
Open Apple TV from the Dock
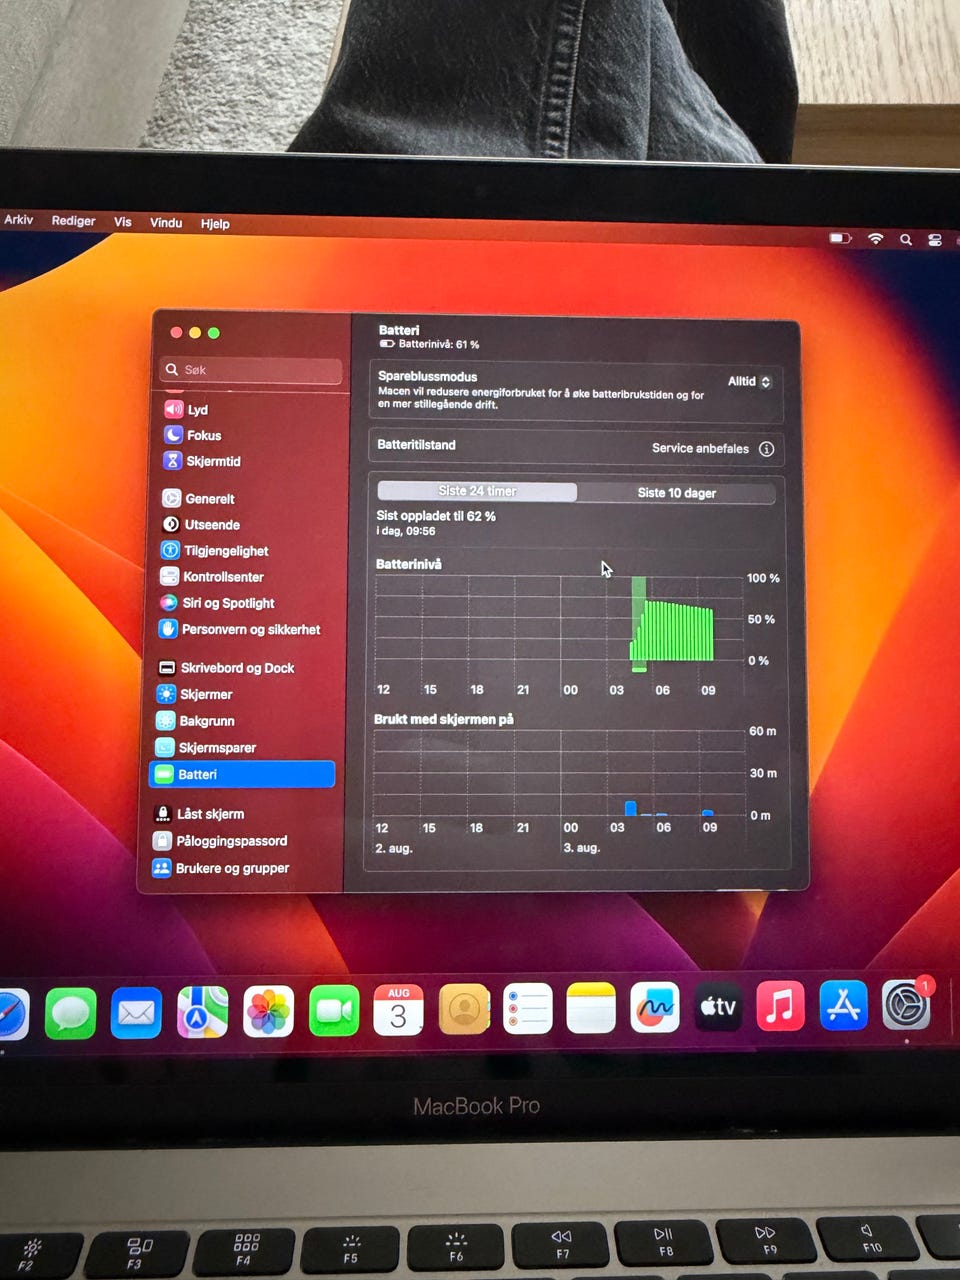click(x=718, y=1006)
